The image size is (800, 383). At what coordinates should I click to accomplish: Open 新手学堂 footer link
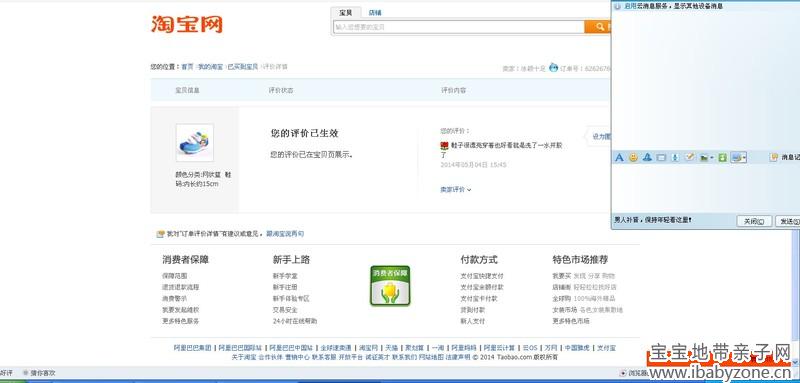(x=285, y=276)
